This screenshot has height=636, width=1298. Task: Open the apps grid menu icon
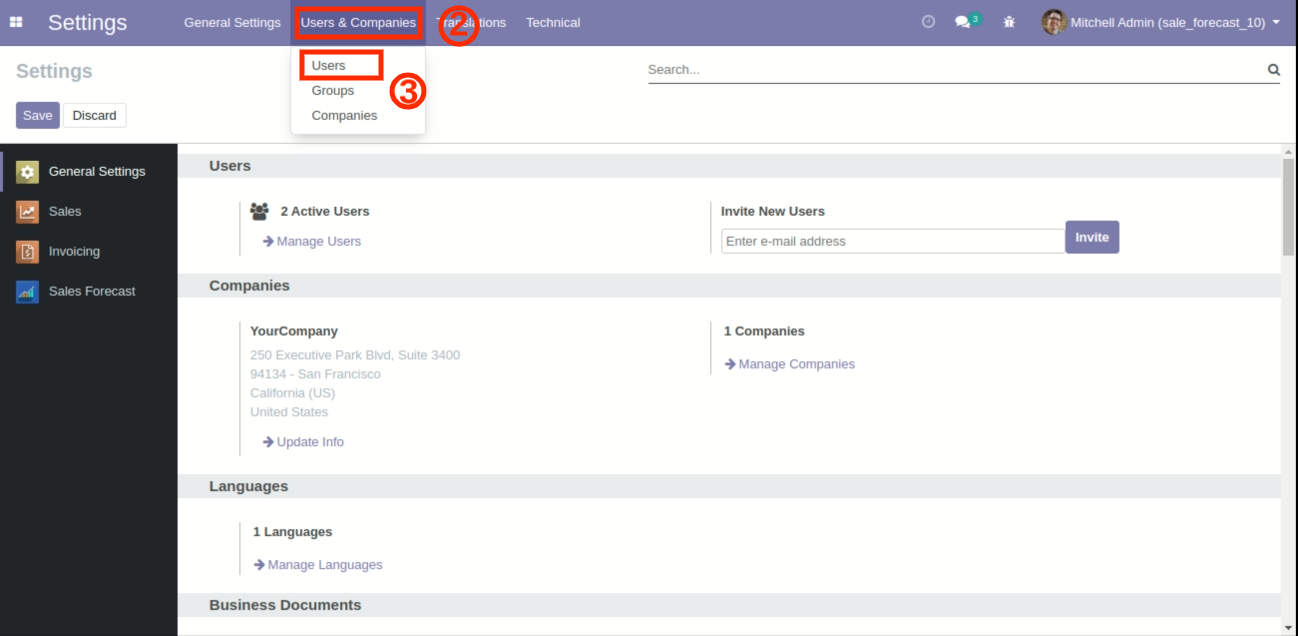click(x=16, y=22)
